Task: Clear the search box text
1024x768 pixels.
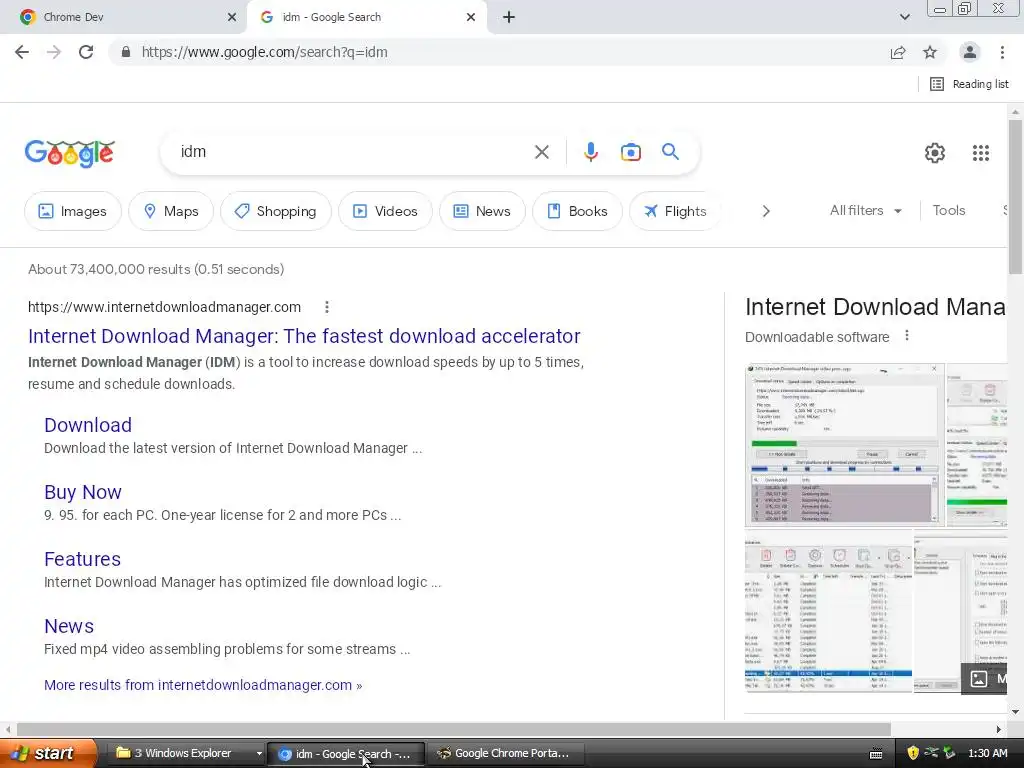Action: (541, 152)
